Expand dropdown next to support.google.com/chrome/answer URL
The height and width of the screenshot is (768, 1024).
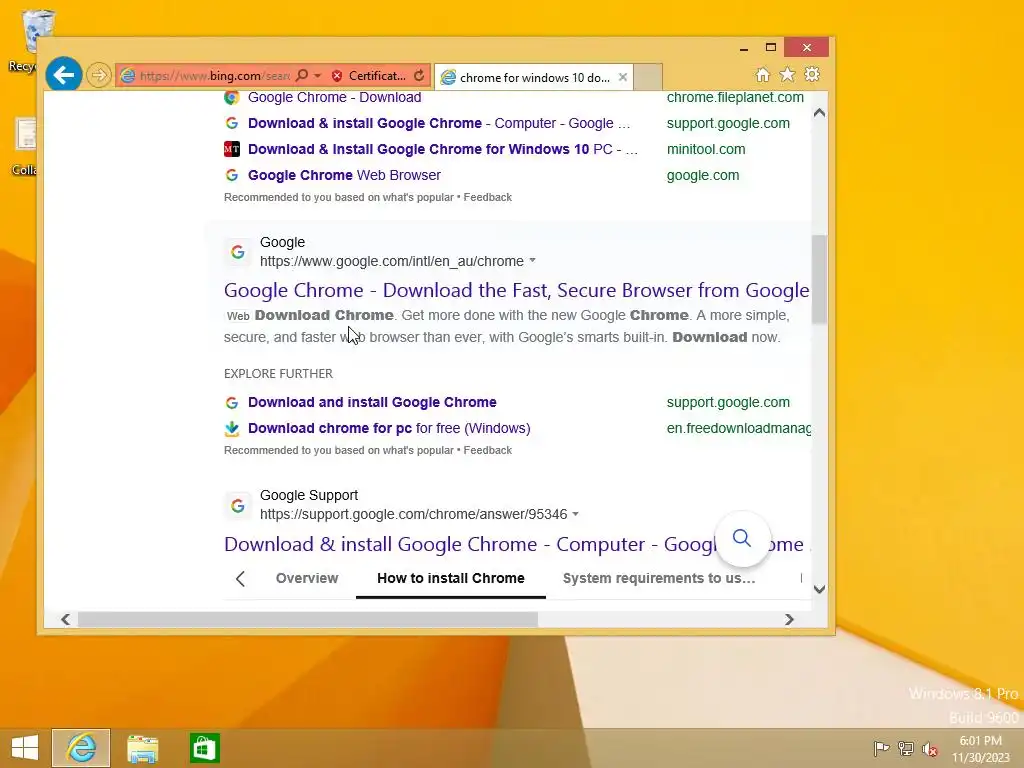[575, 514]
